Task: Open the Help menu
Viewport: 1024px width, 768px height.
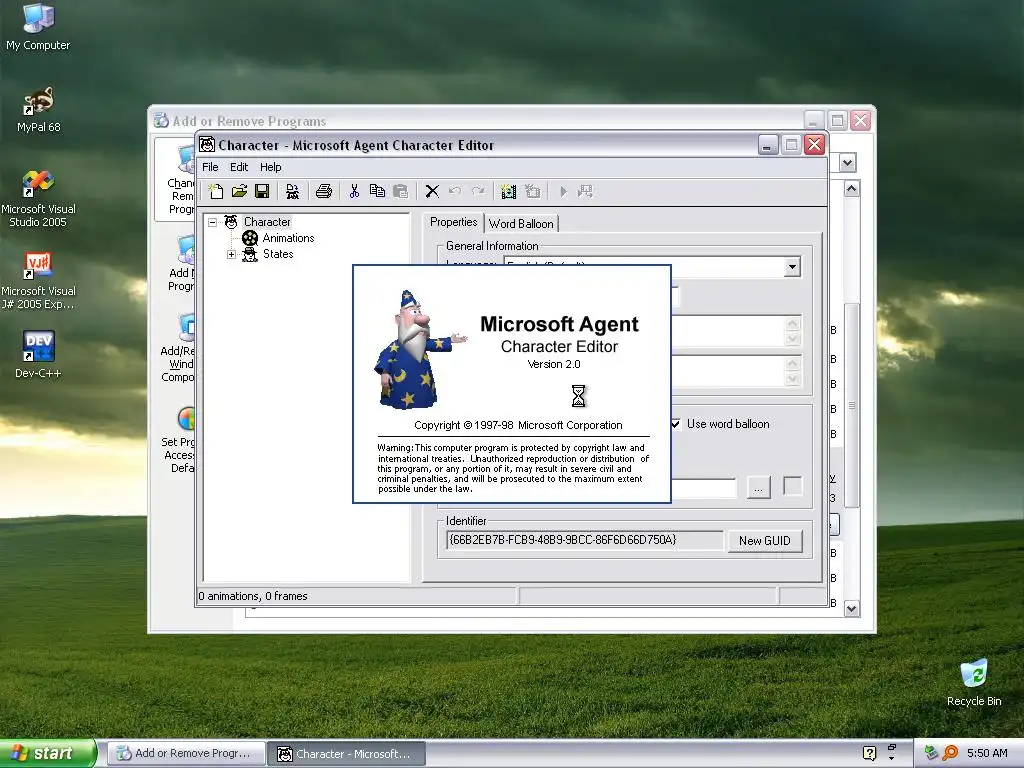Action: click(270, 167)
